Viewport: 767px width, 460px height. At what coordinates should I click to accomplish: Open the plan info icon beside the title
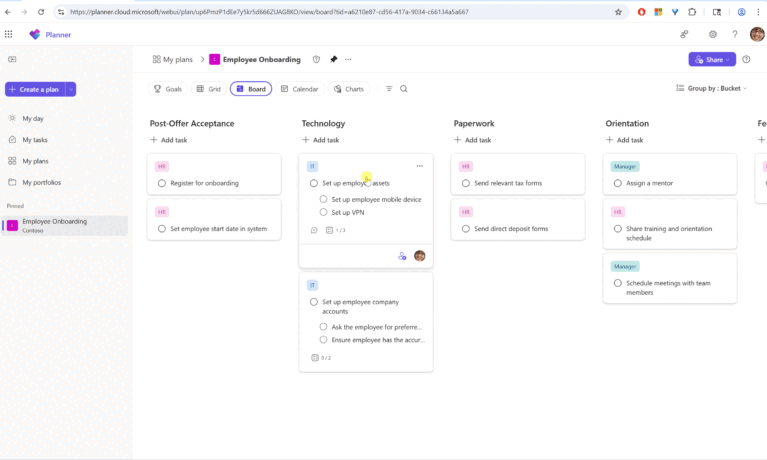316,60
